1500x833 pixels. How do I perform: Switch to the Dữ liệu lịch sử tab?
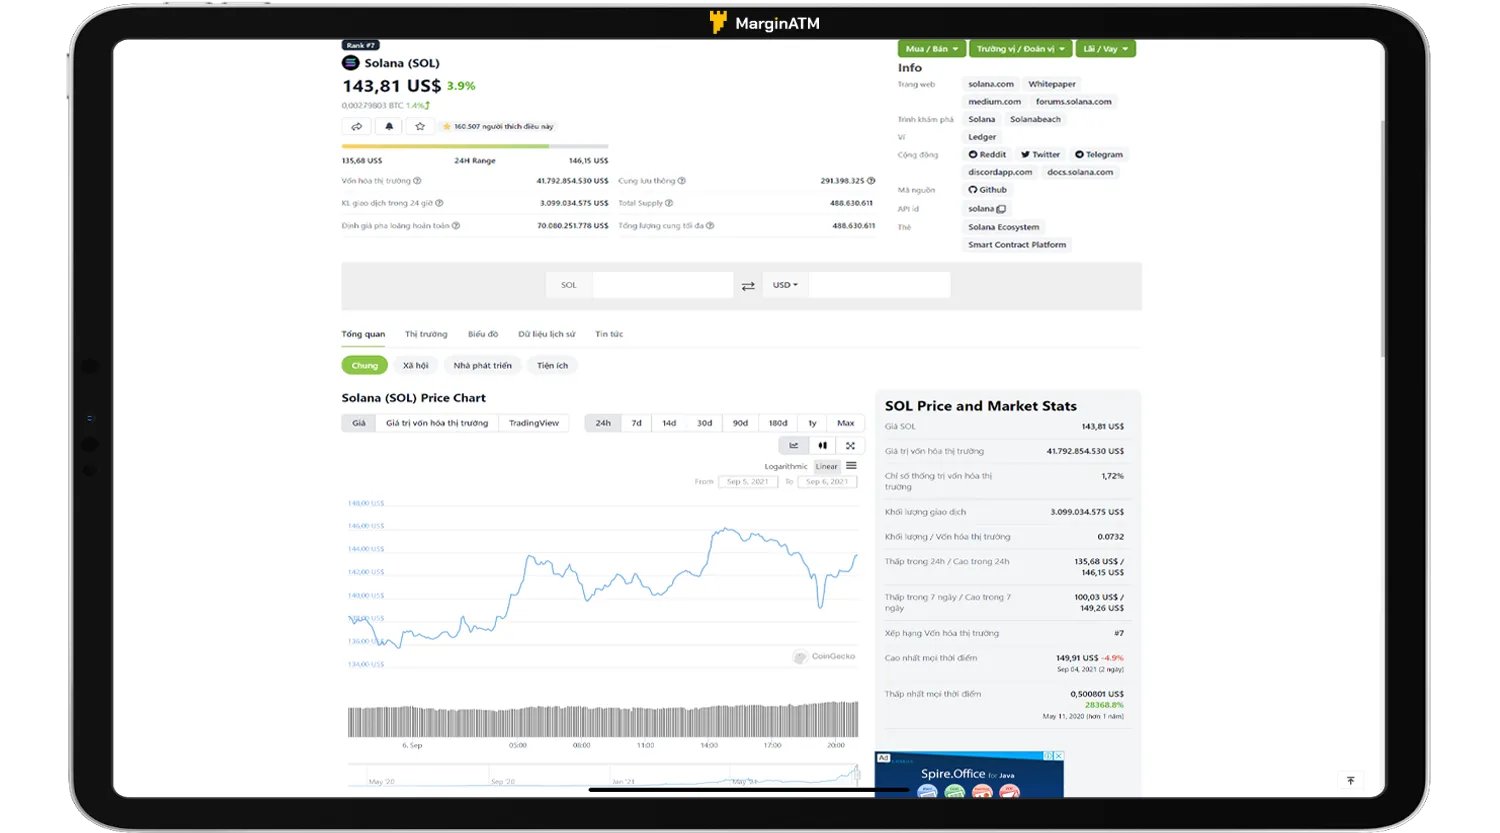click(547, 334)
